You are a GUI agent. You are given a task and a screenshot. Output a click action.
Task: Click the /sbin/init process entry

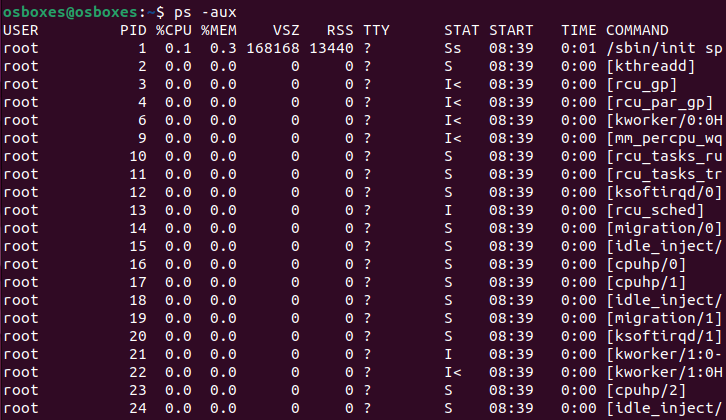click(664, 48)
